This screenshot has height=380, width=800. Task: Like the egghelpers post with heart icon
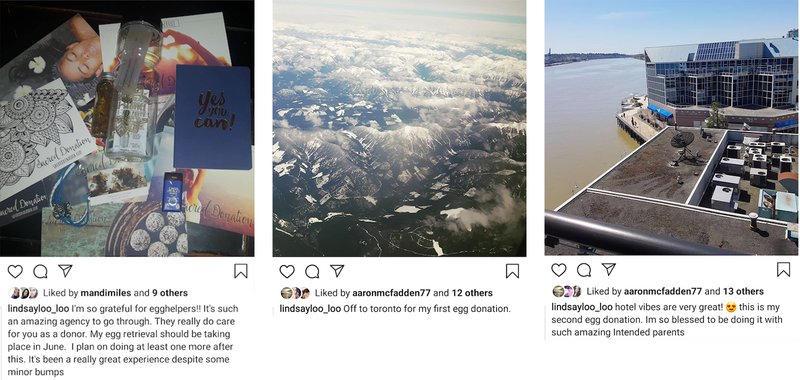pyautogui.click(x=15, y=271)
